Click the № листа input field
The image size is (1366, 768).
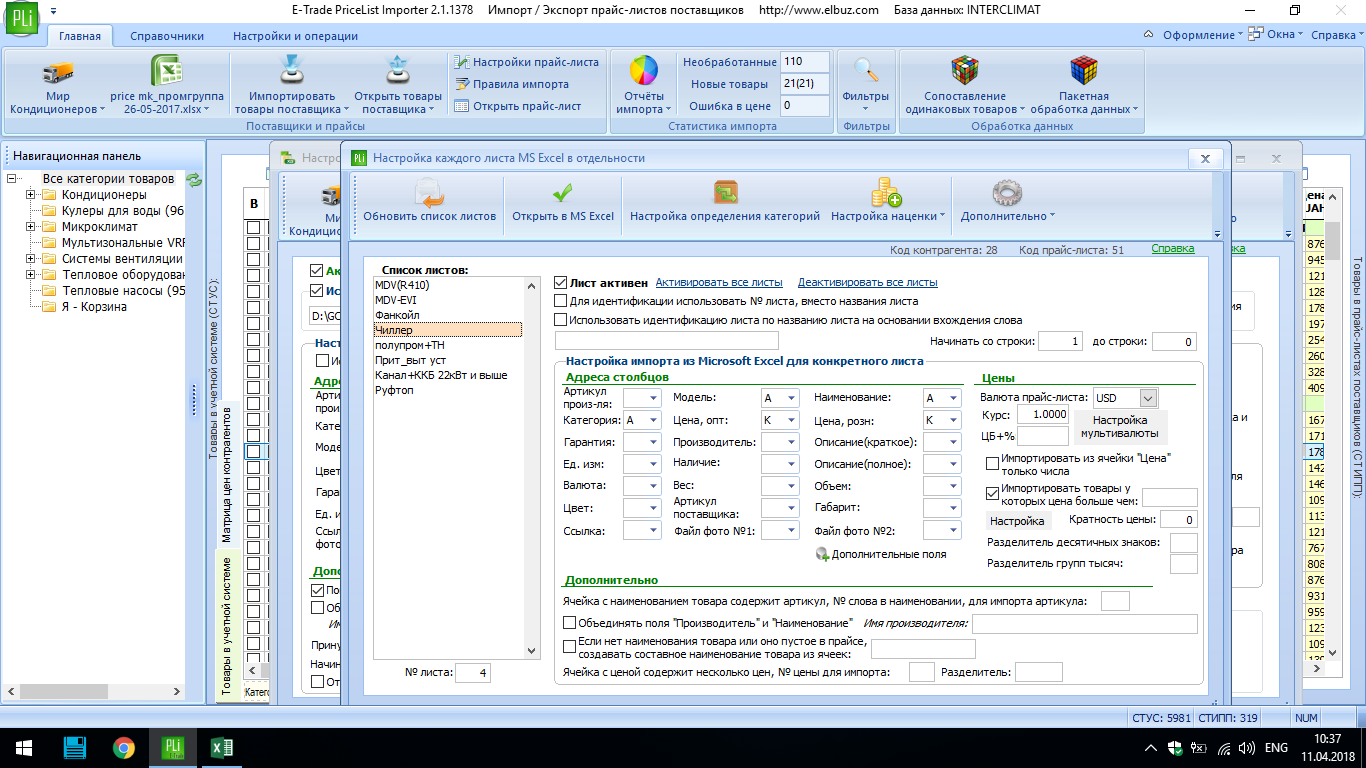473,674
